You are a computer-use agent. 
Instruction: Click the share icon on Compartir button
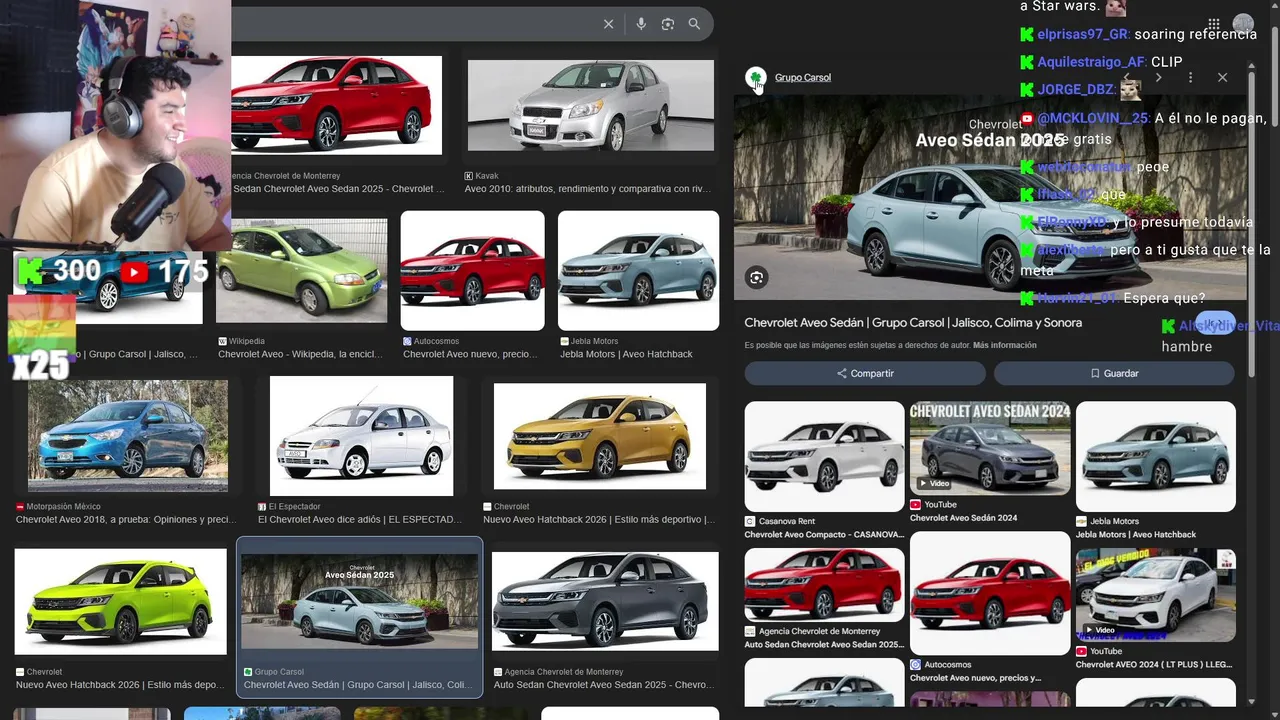[x=842, y=373]
